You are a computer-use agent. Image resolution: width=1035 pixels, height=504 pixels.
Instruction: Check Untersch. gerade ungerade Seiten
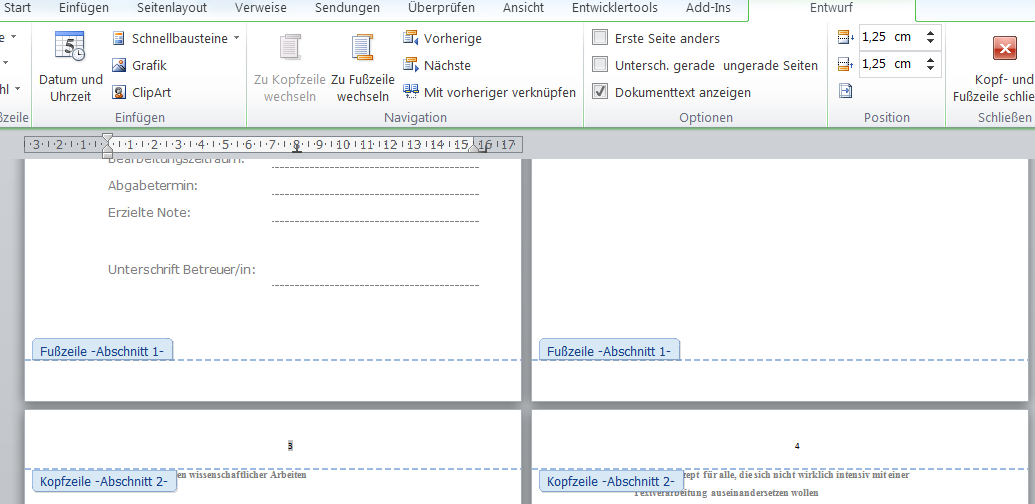click(x=600, y=65)
